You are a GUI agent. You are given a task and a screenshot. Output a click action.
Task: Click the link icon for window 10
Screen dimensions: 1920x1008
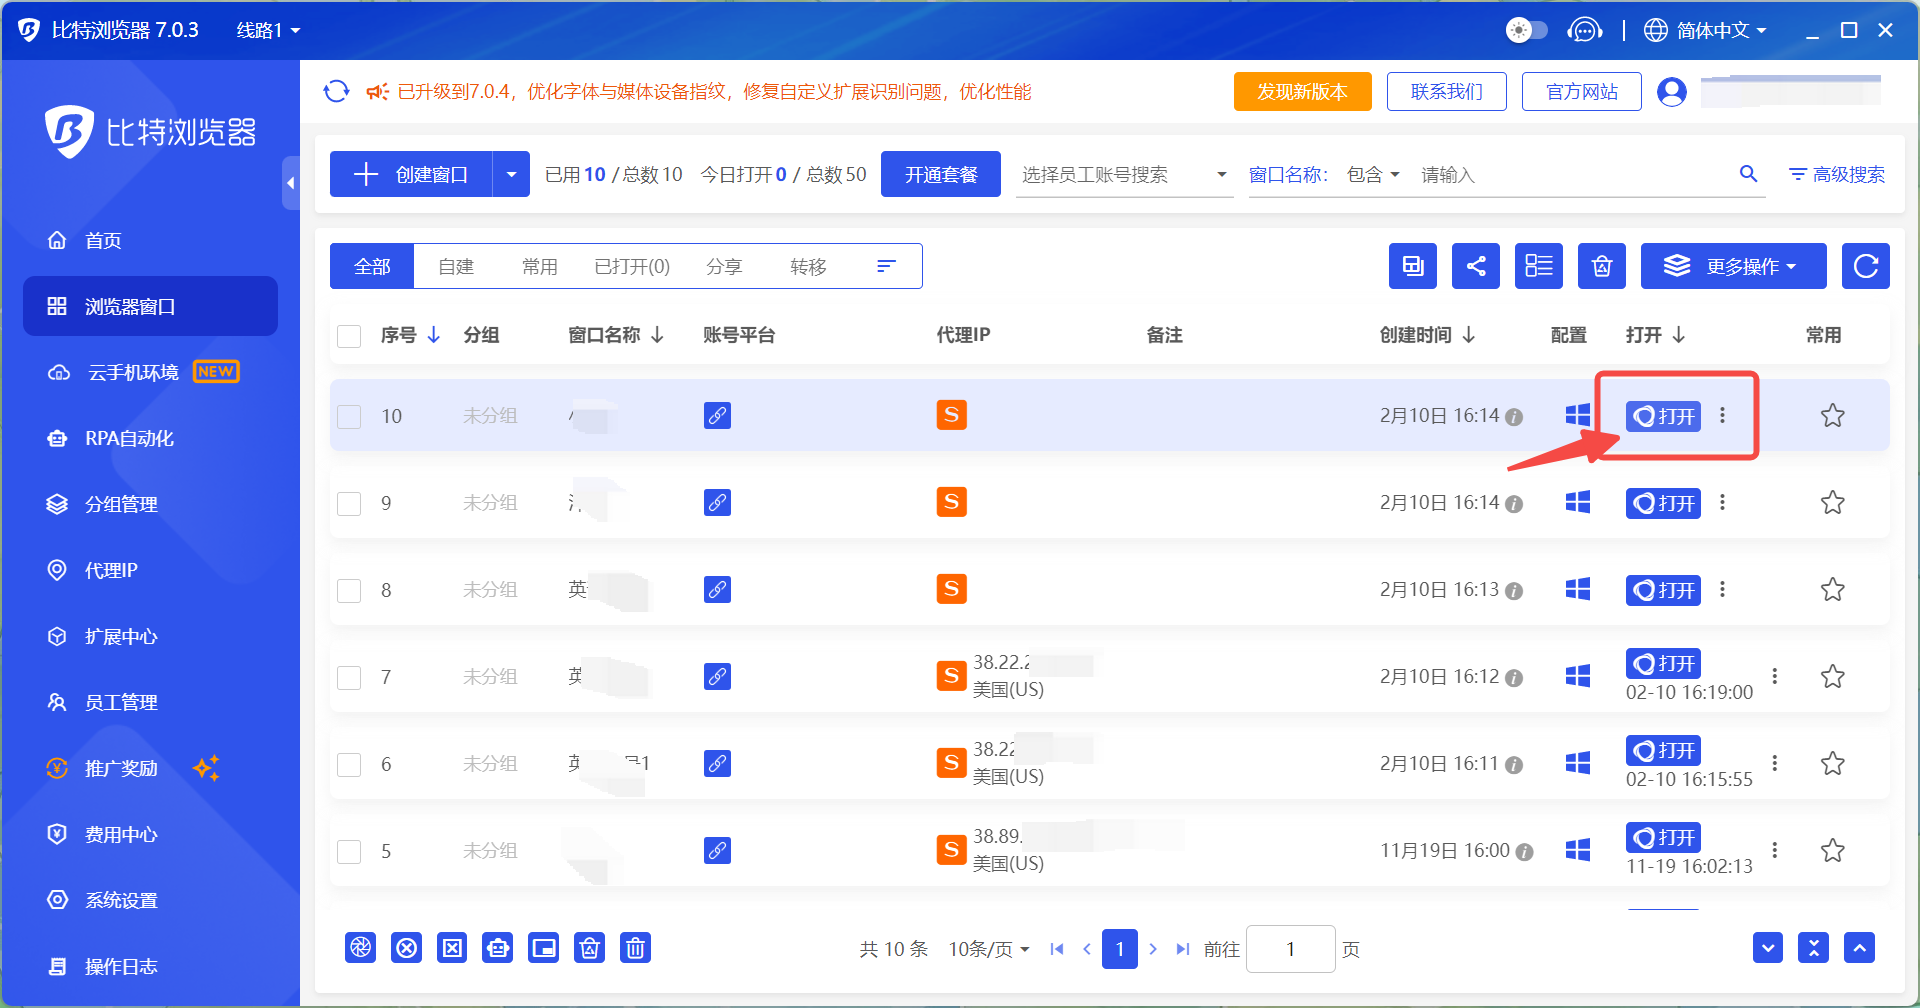(x=717, y=415)
